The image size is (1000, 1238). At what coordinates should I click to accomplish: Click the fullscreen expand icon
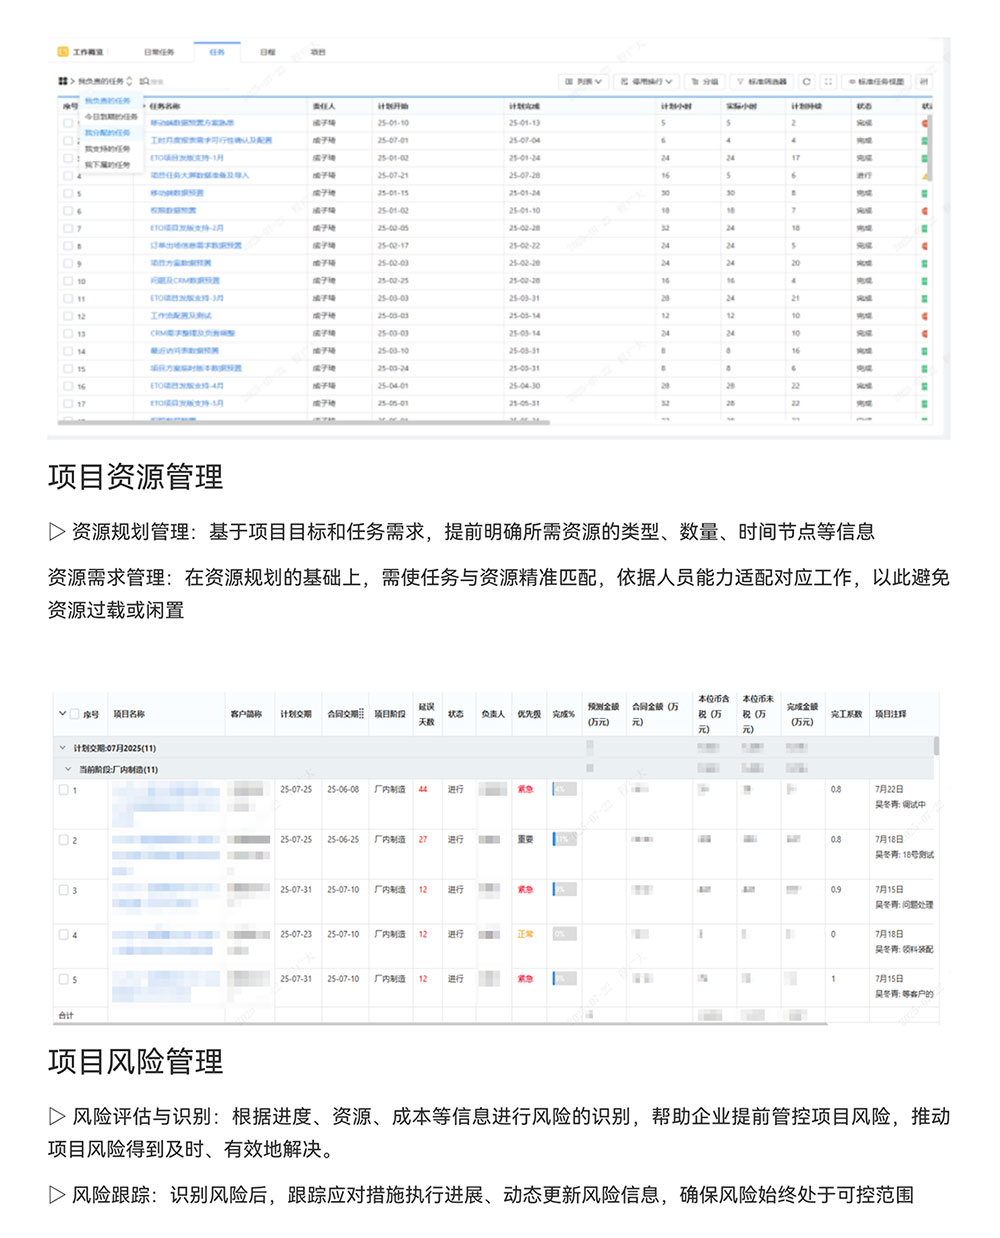828,81
